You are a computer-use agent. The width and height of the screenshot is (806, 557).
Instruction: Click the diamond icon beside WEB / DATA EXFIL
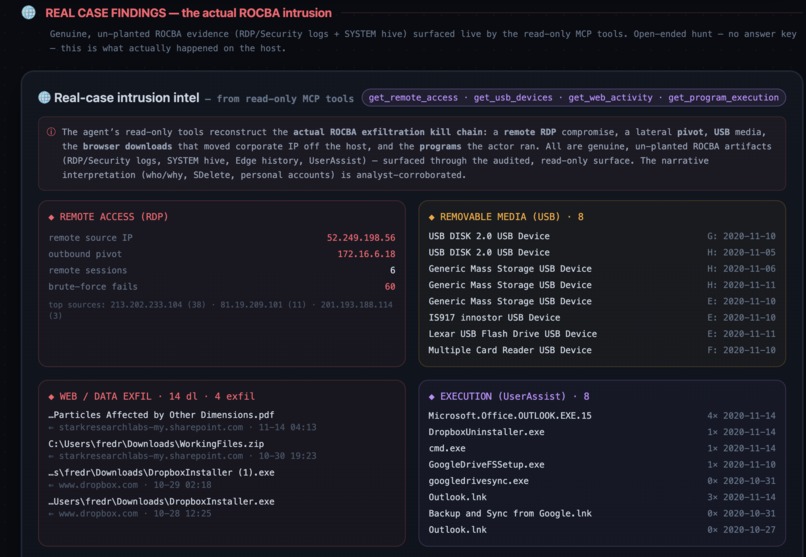coord(51,397)
